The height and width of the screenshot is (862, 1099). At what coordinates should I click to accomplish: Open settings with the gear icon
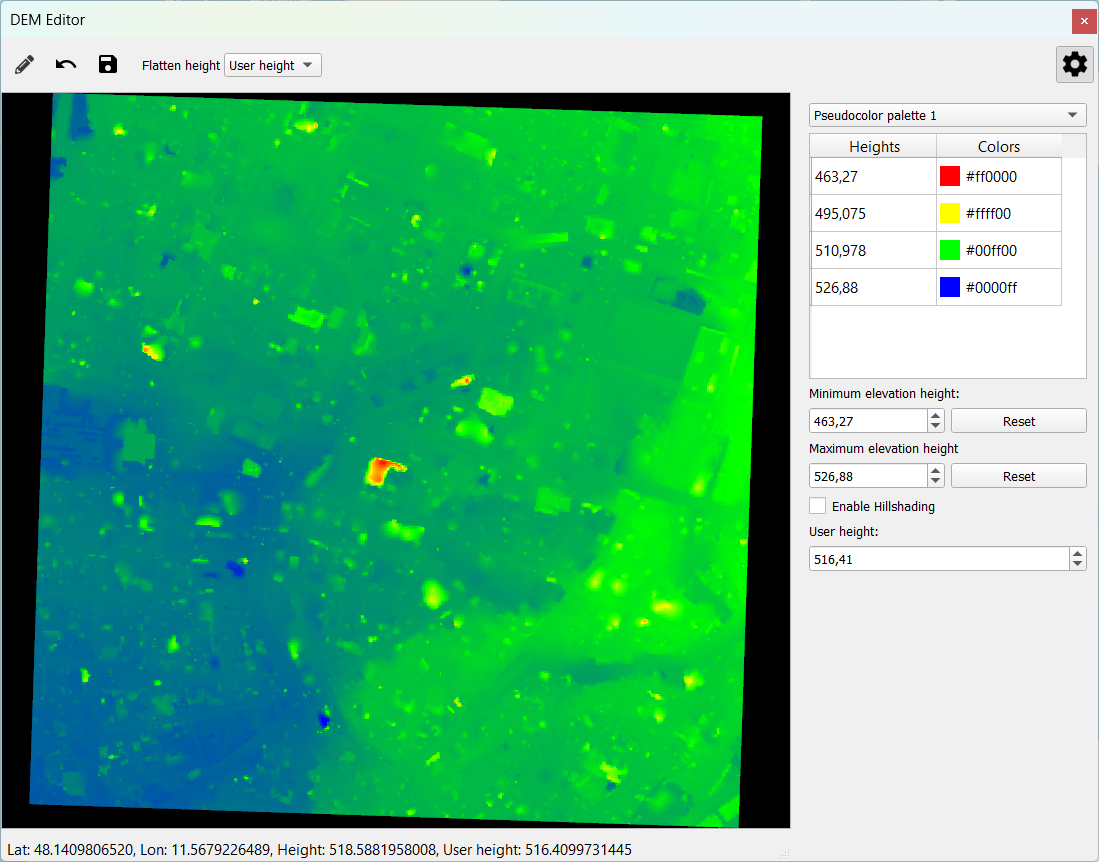(x=1074, y=65)
